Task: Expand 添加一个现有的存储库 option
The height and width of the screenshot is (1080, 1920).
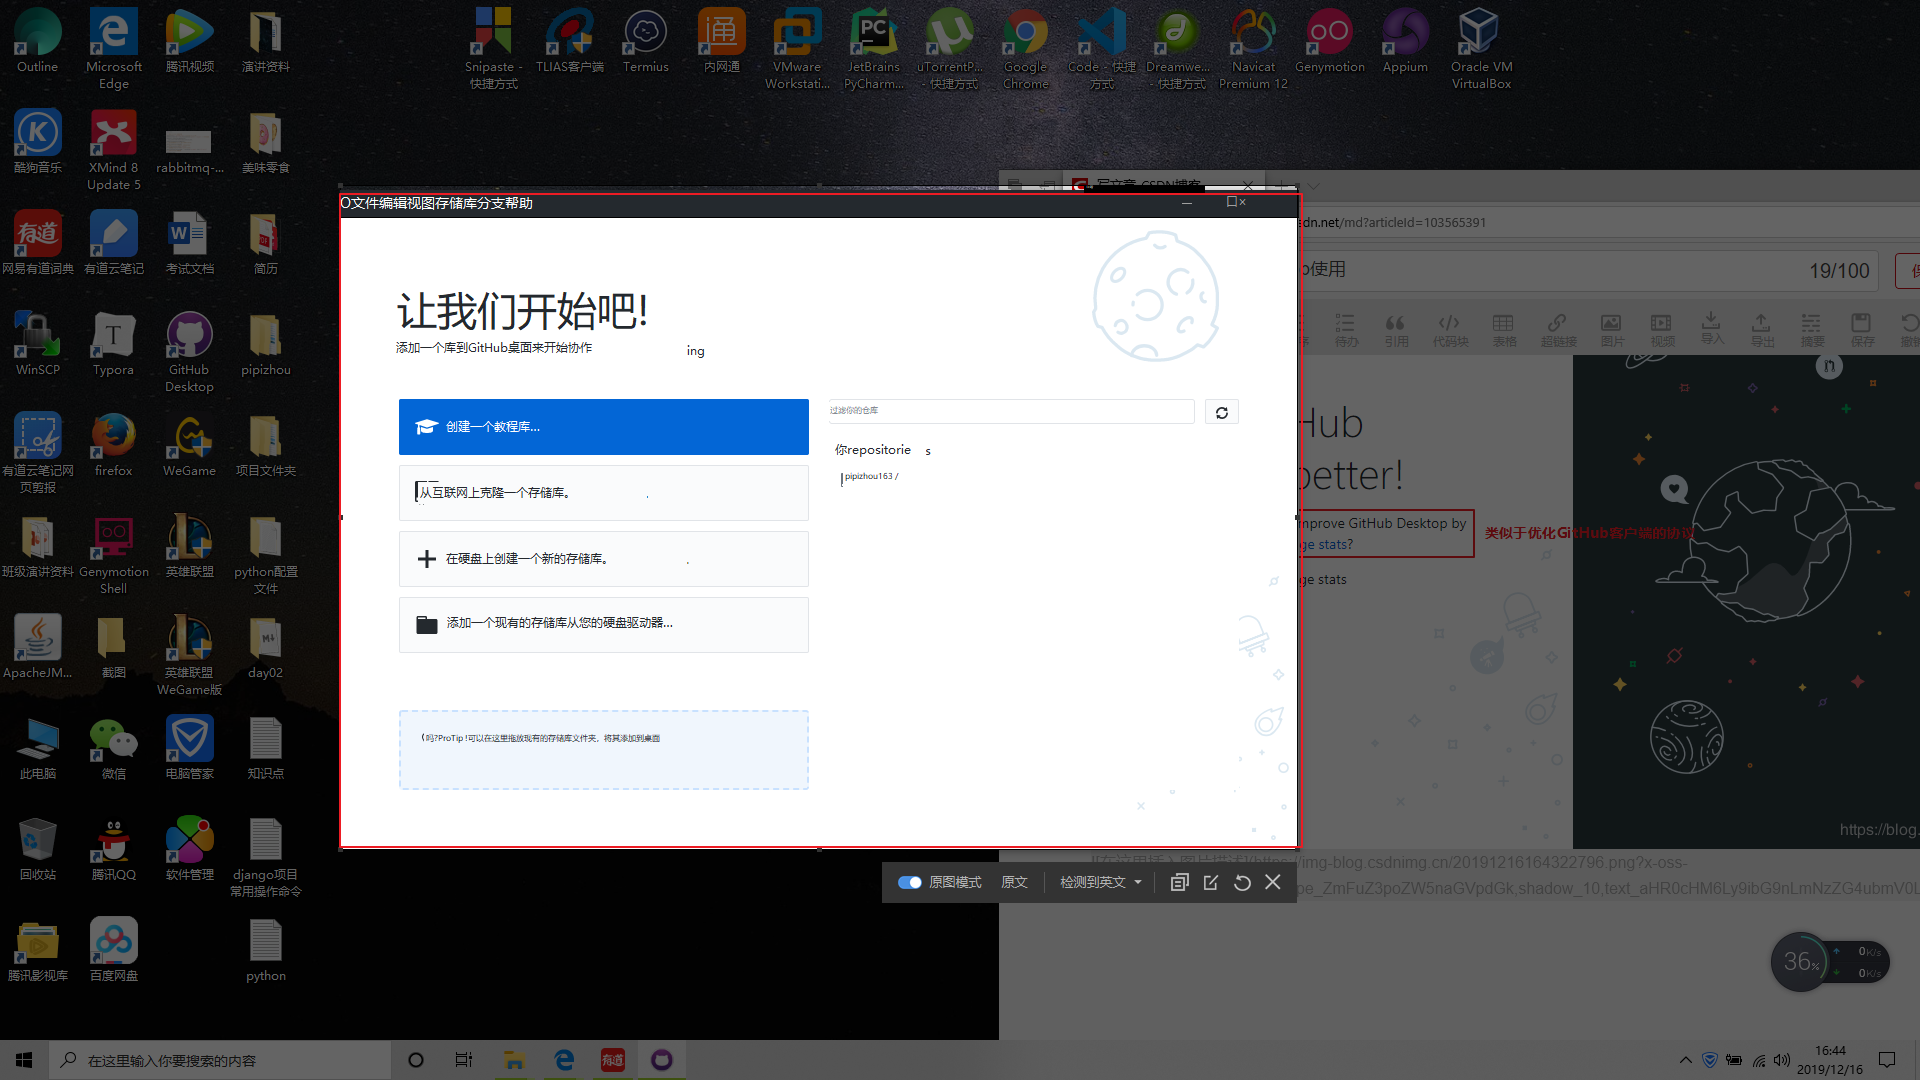Action: (604, 622)
